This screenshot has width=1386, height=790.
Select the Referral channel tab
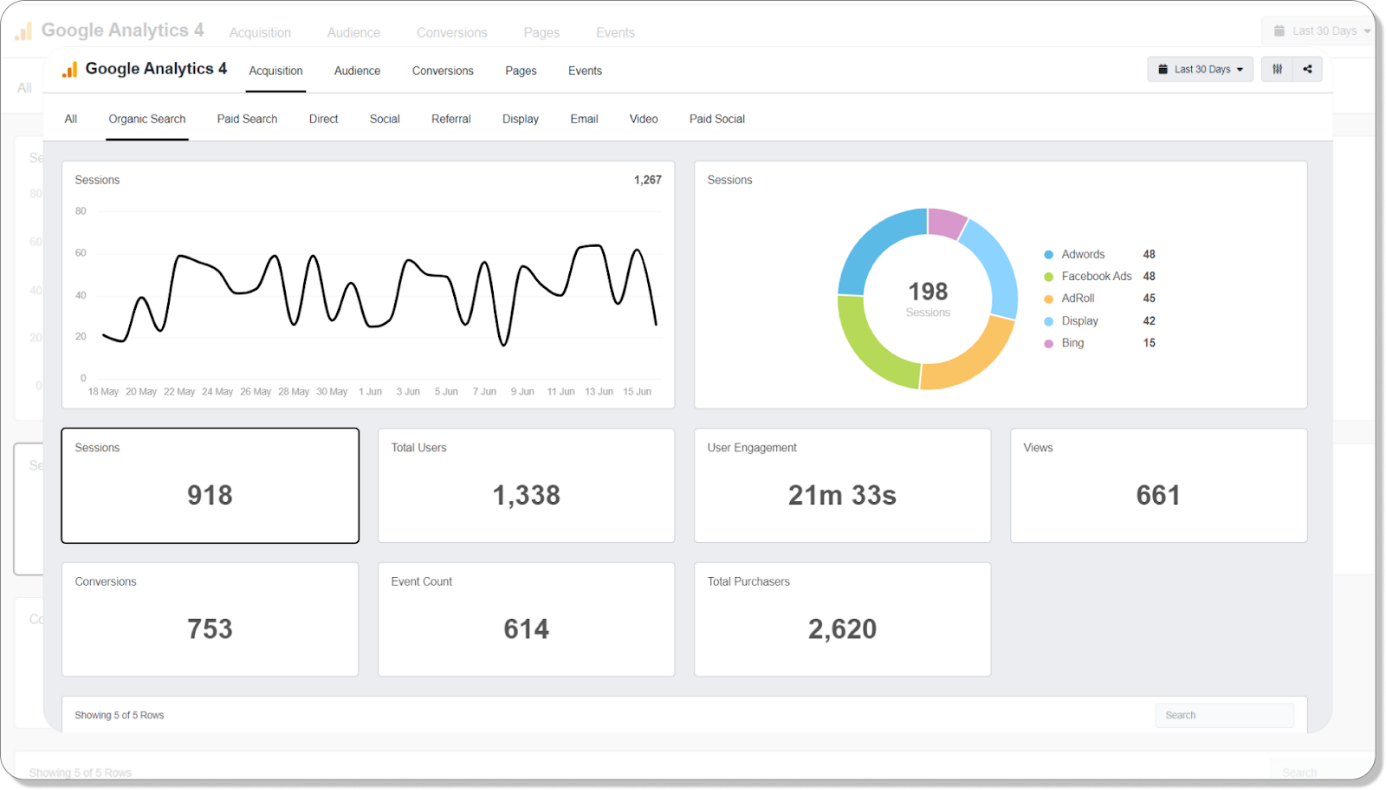[x=451, y=119]
